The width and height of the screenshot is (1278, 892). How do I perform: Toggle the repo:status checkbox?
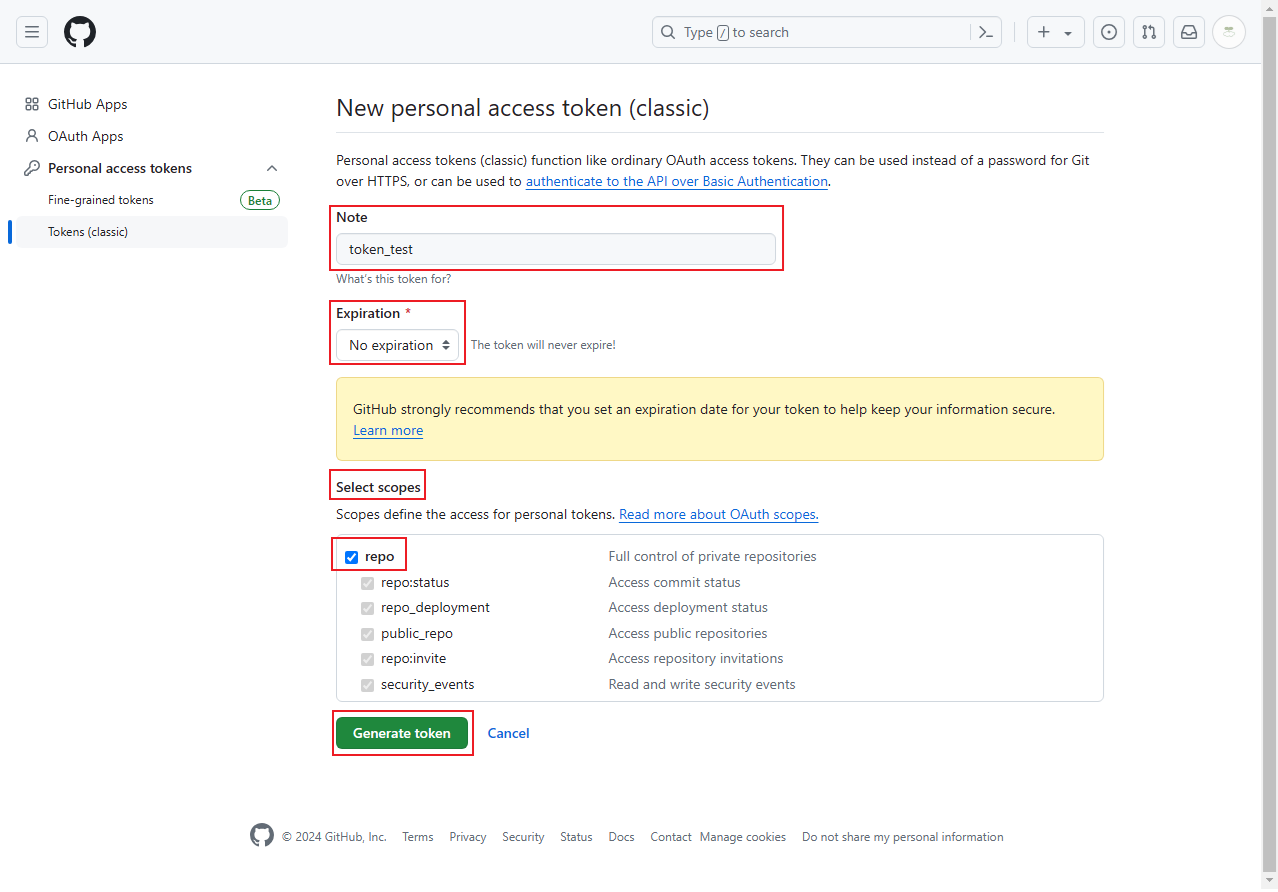tap(367, 583)
